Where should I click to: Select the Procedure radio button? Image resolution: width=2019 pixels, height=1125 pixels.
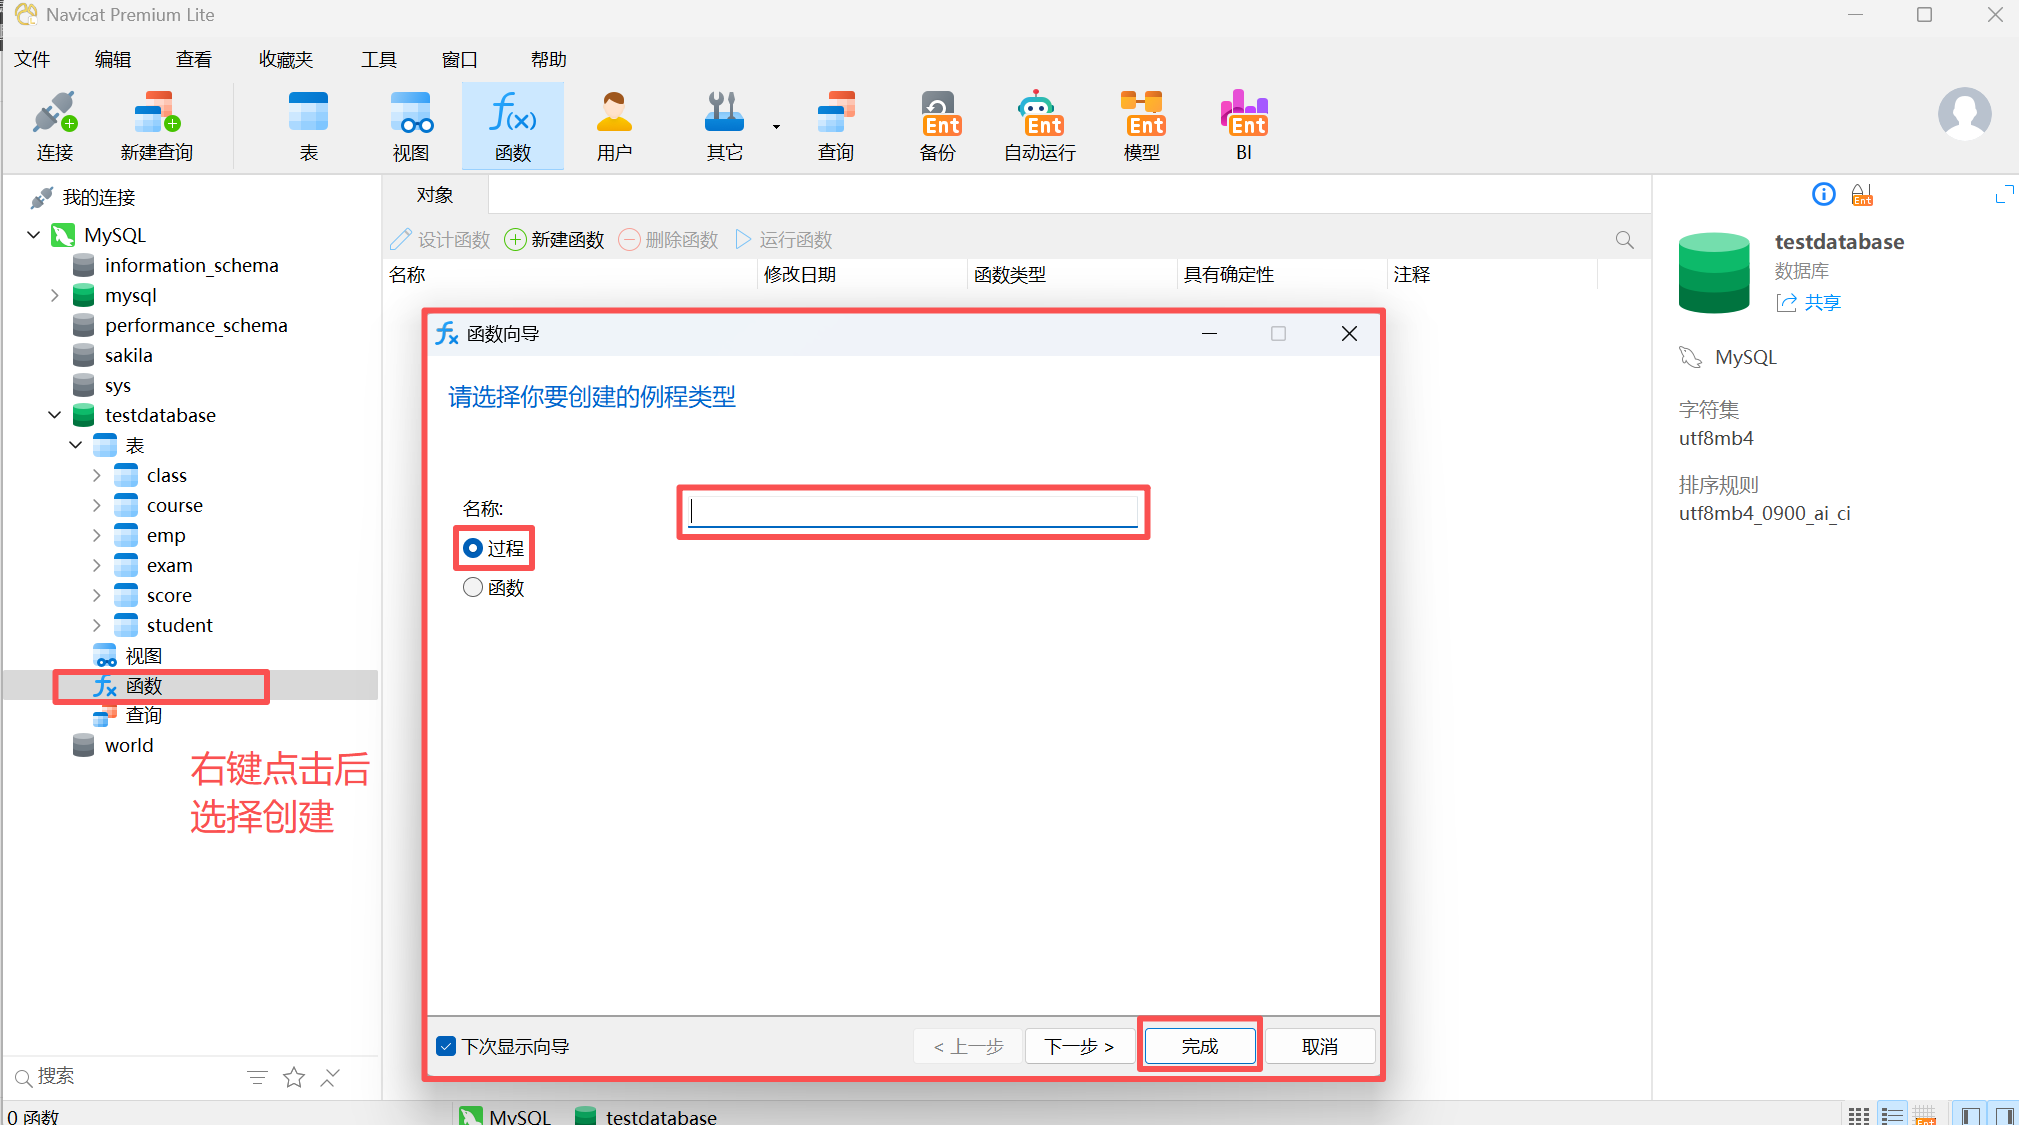tap(473, 548)
